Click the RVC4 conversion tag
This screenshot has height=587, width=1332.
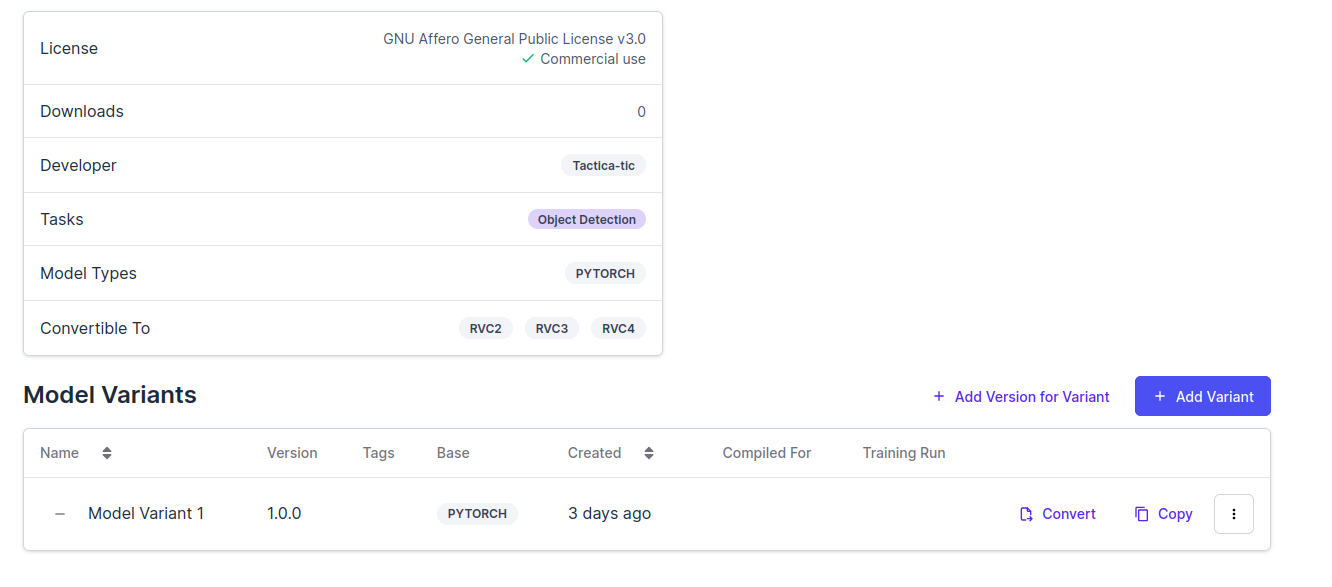pyautogui.click(x=618, y=328)
